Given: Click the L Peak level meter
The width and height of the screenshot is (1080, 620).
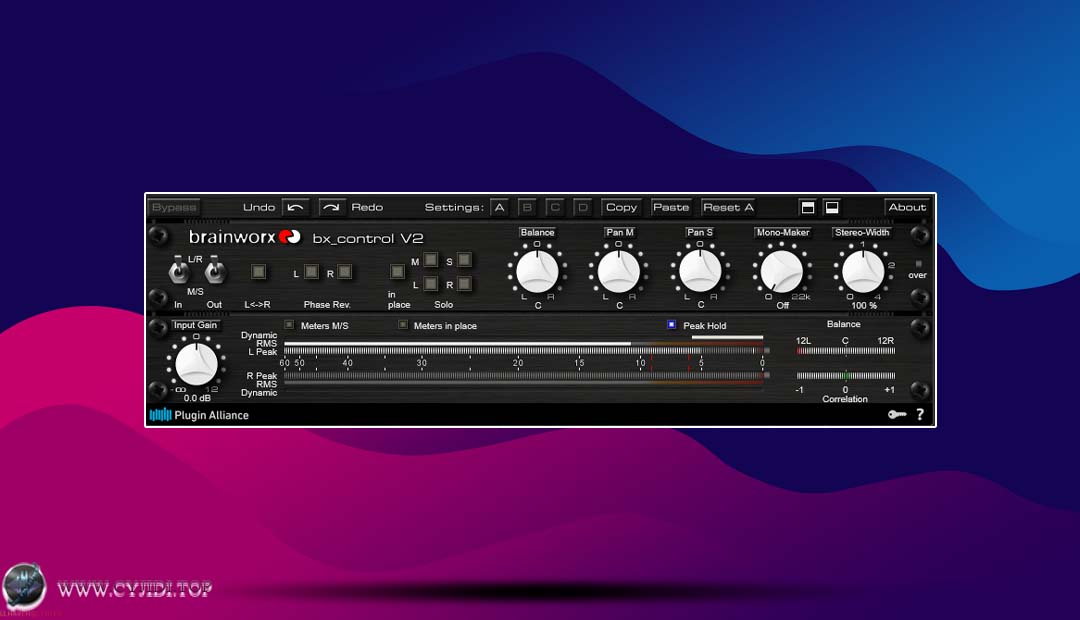Looking at the screenshot, I should [526, 351].
